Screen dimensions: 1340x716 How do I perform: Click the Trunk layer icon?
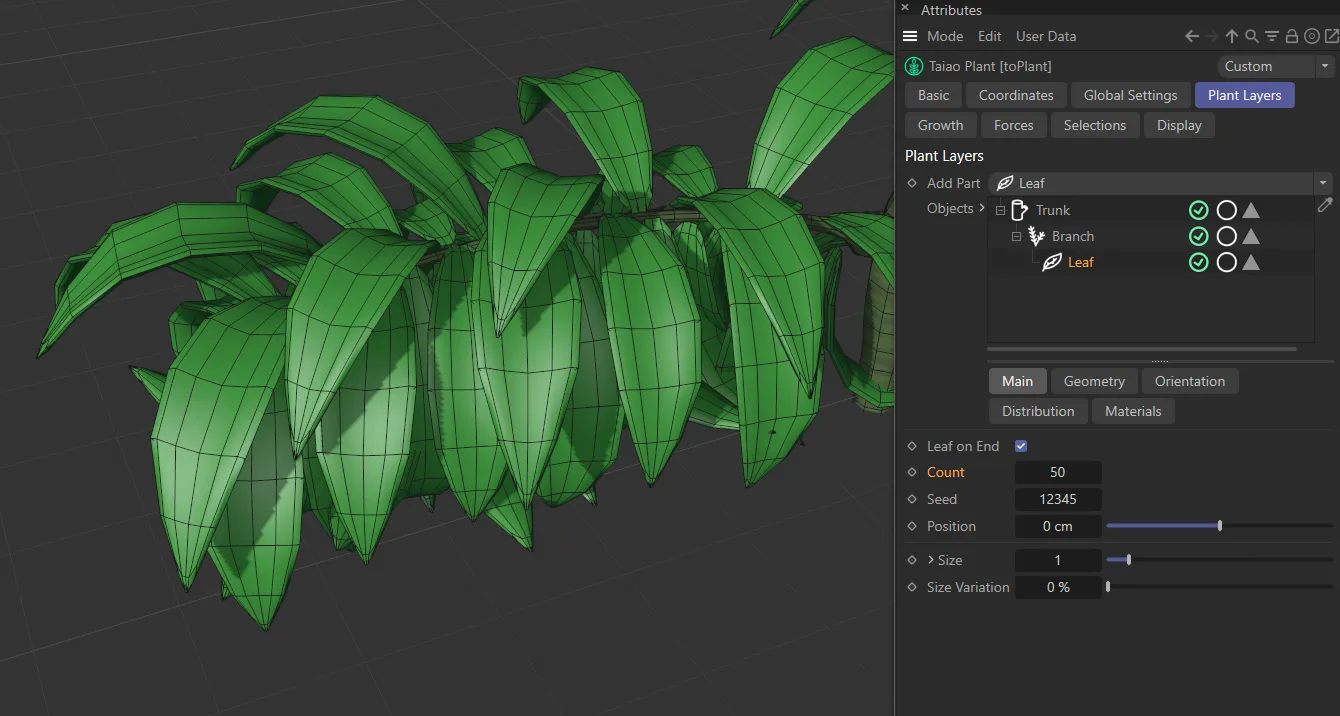[x=1021, y=210]
